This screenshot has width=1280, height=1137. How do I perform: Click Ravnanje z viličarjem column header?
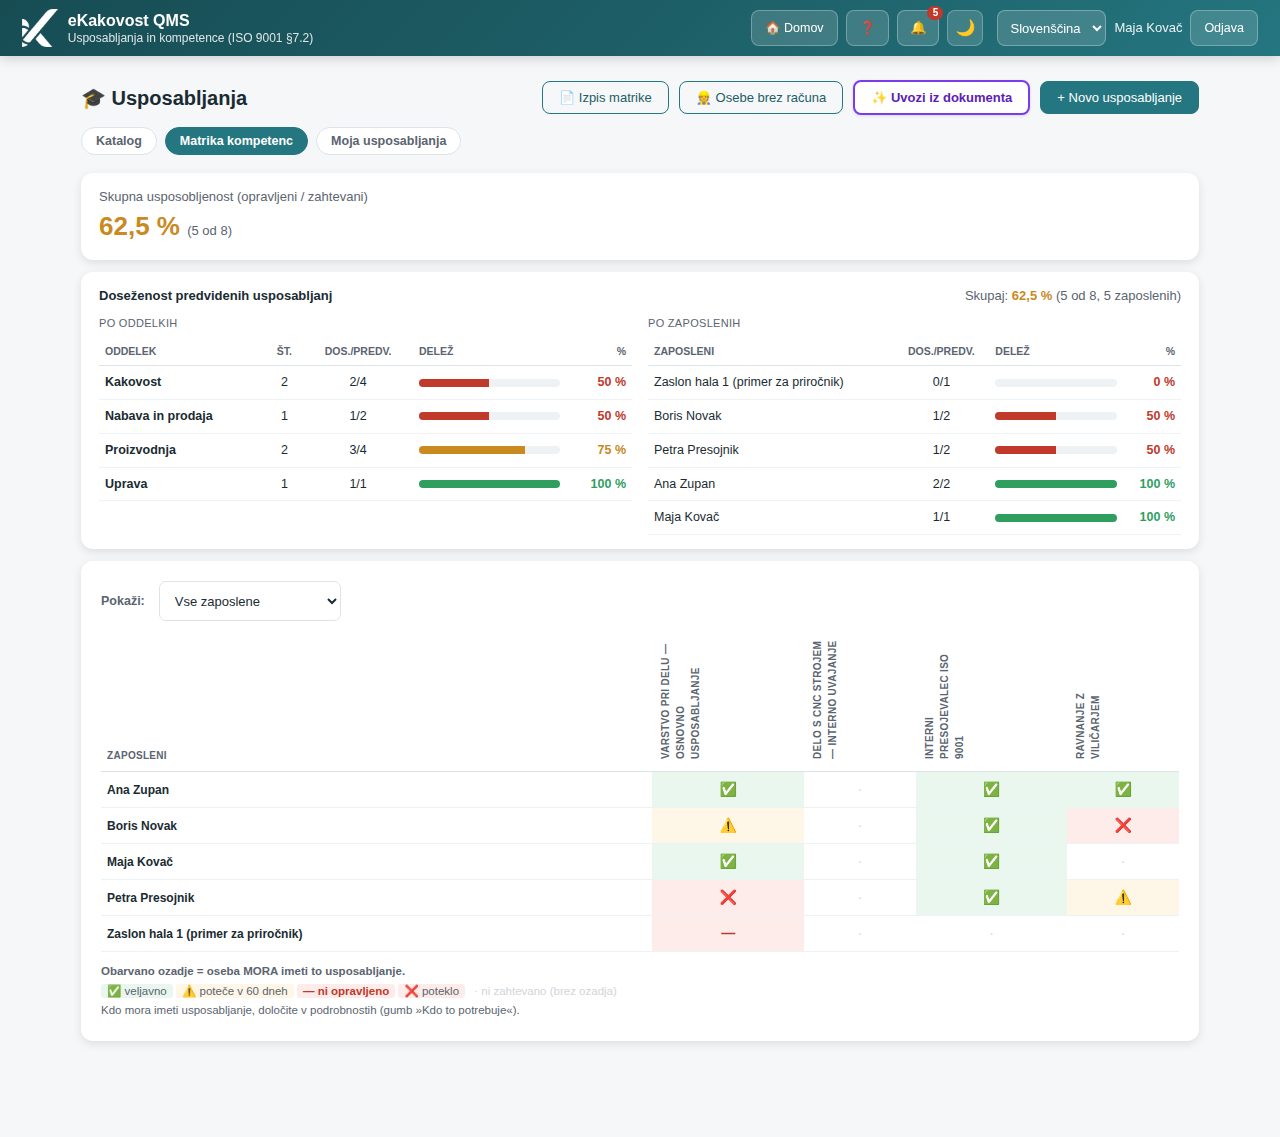click(x=1087, y=726)
